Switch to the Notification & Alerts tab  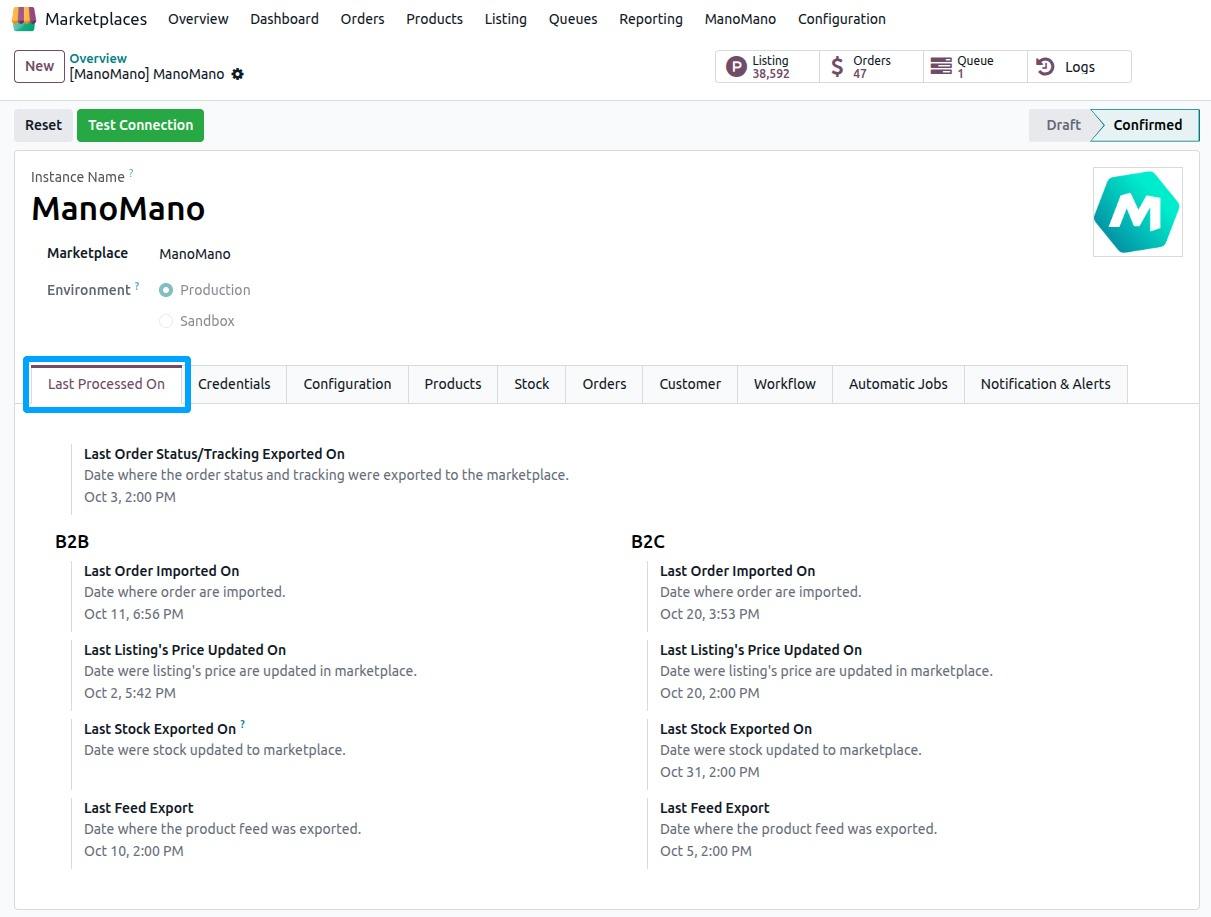pyautogui.click(x=1045, y=384)
